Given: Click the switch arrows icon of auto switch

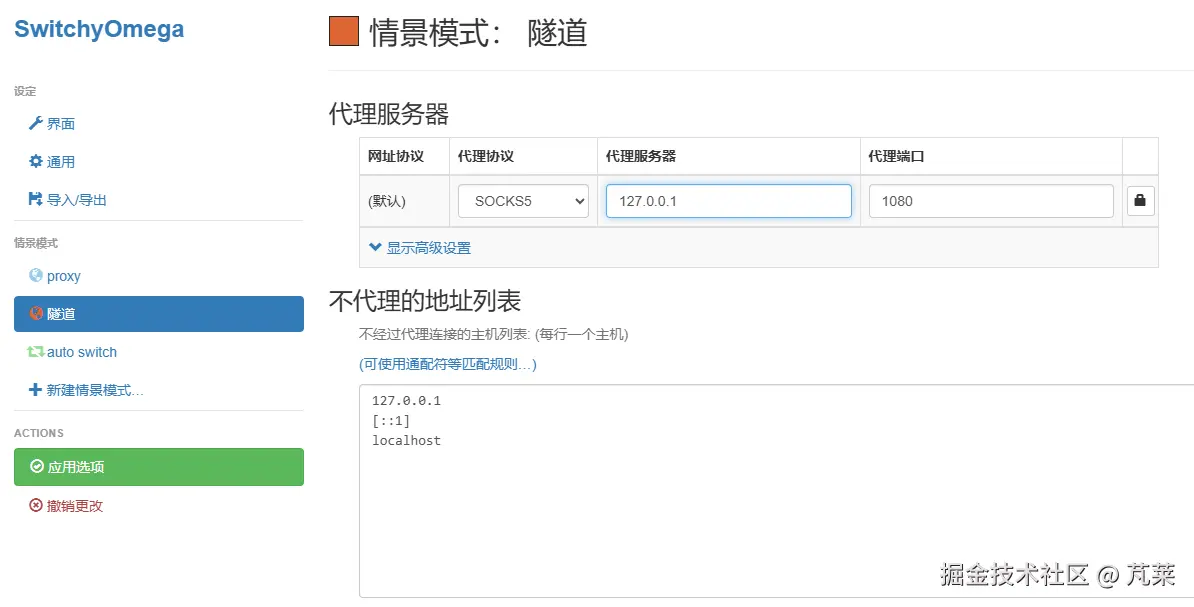Looking at the screenshot, I should tap(36, 352).
